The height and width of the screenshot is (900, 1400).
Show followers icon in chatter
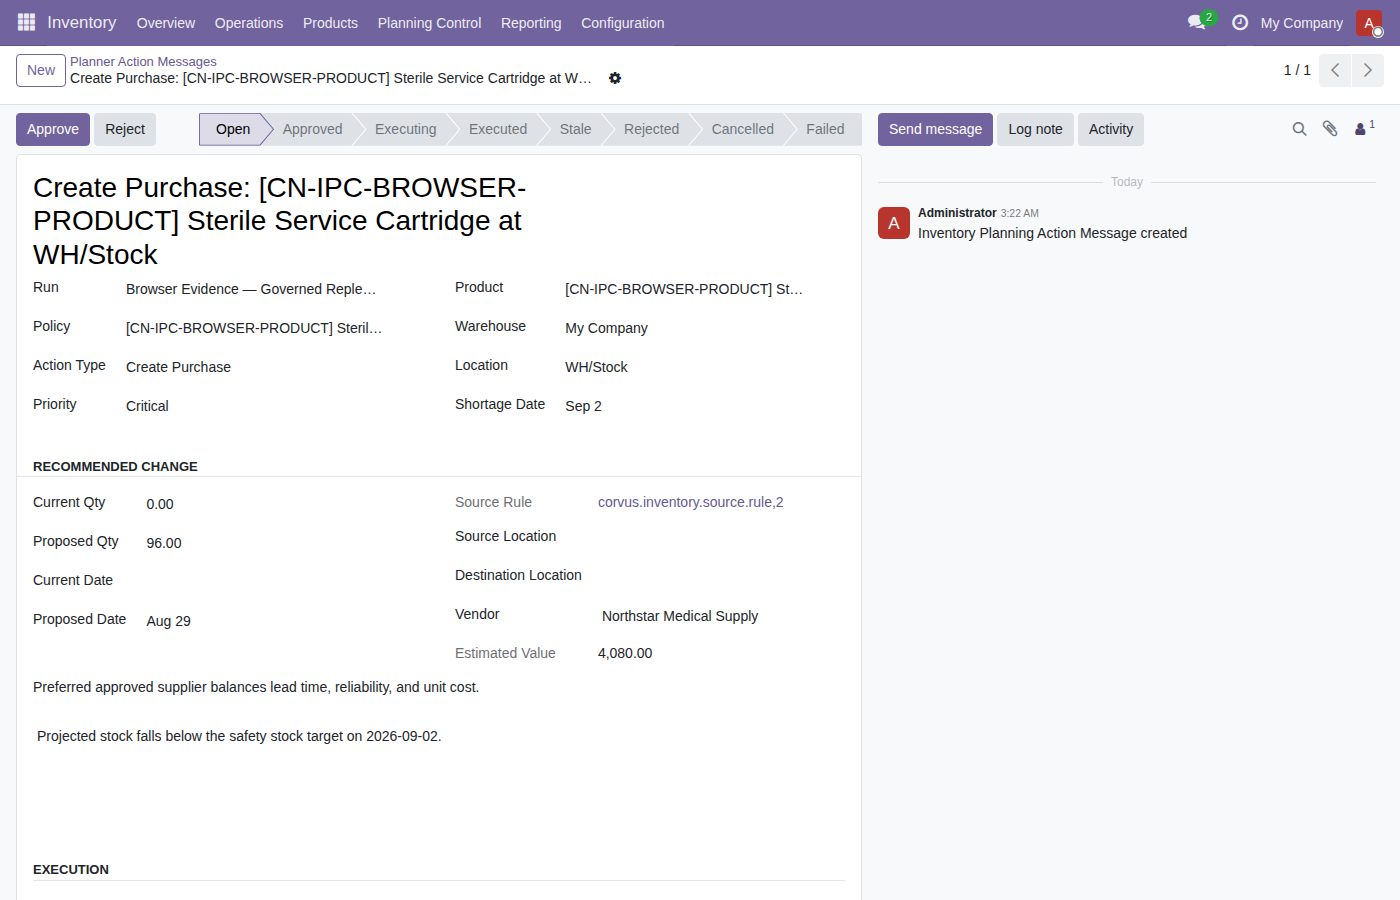pos(1365,128)
